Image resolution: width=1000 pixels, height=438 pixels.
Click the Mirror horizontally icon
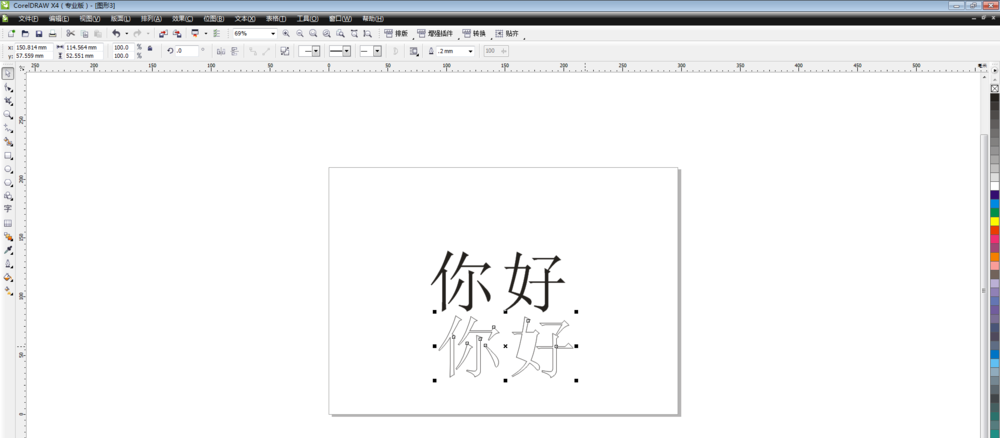pyautogui.click(x=221, y=51)
